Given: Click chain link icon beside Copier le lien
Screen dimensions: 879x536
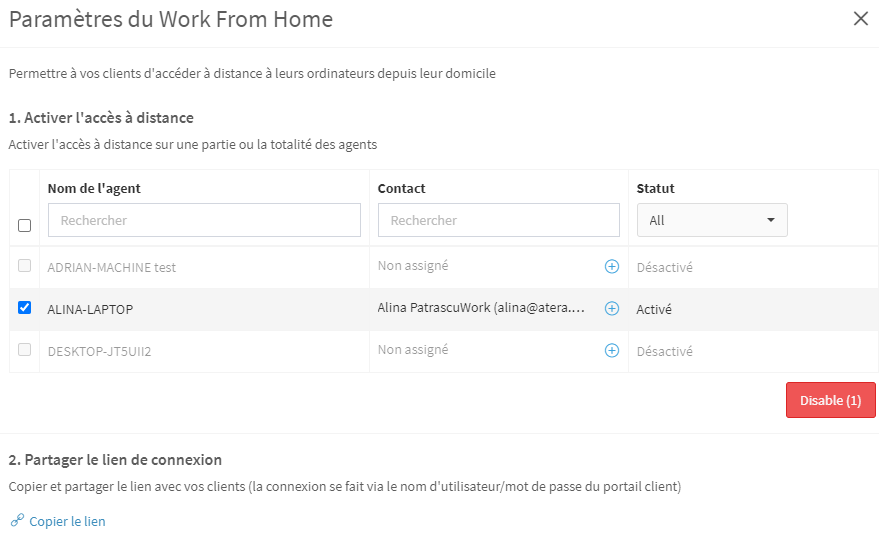Looking at the screenshot, I should tap(17, 520).
